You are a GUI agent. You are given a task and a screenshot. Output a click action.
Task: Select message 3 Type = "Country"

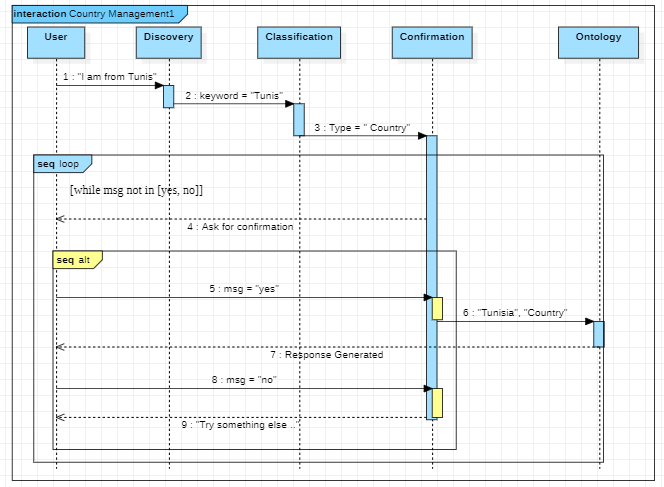362,128
